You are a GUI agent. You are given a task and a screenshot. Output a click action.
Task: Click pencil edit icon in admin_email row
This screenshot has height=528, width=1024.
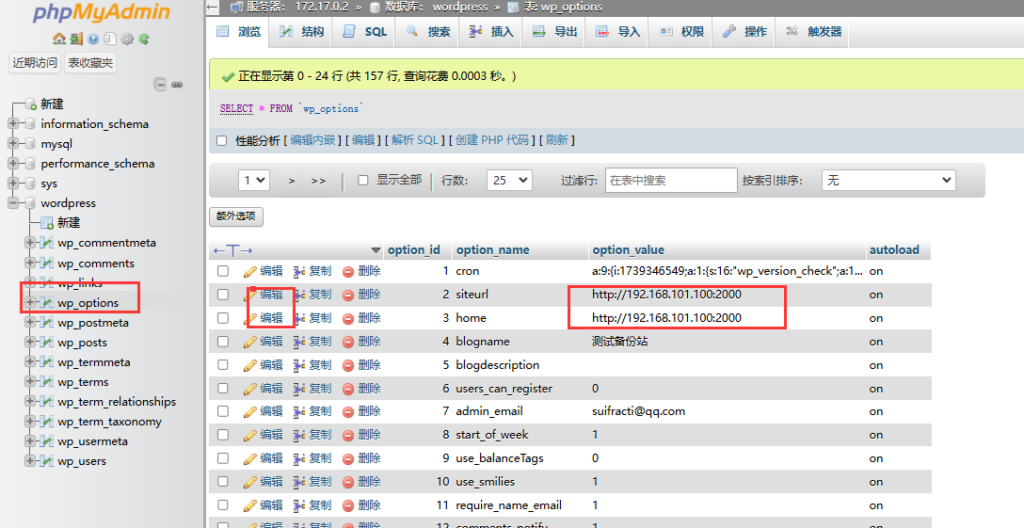click(x=250, y=412)
